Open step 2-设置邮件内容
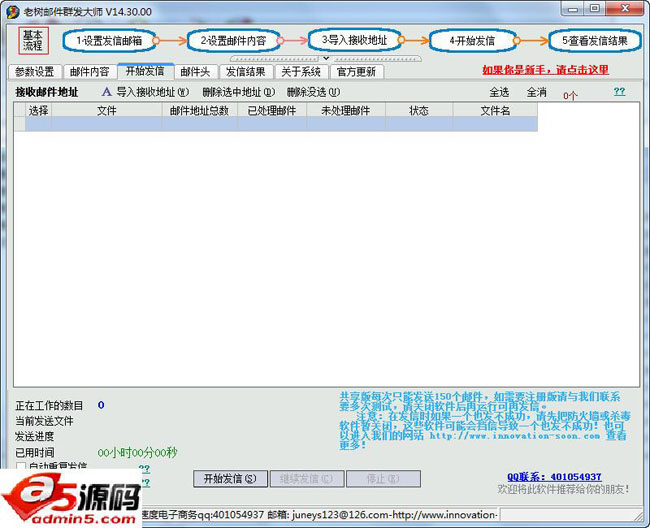 (x=233, y=41)
